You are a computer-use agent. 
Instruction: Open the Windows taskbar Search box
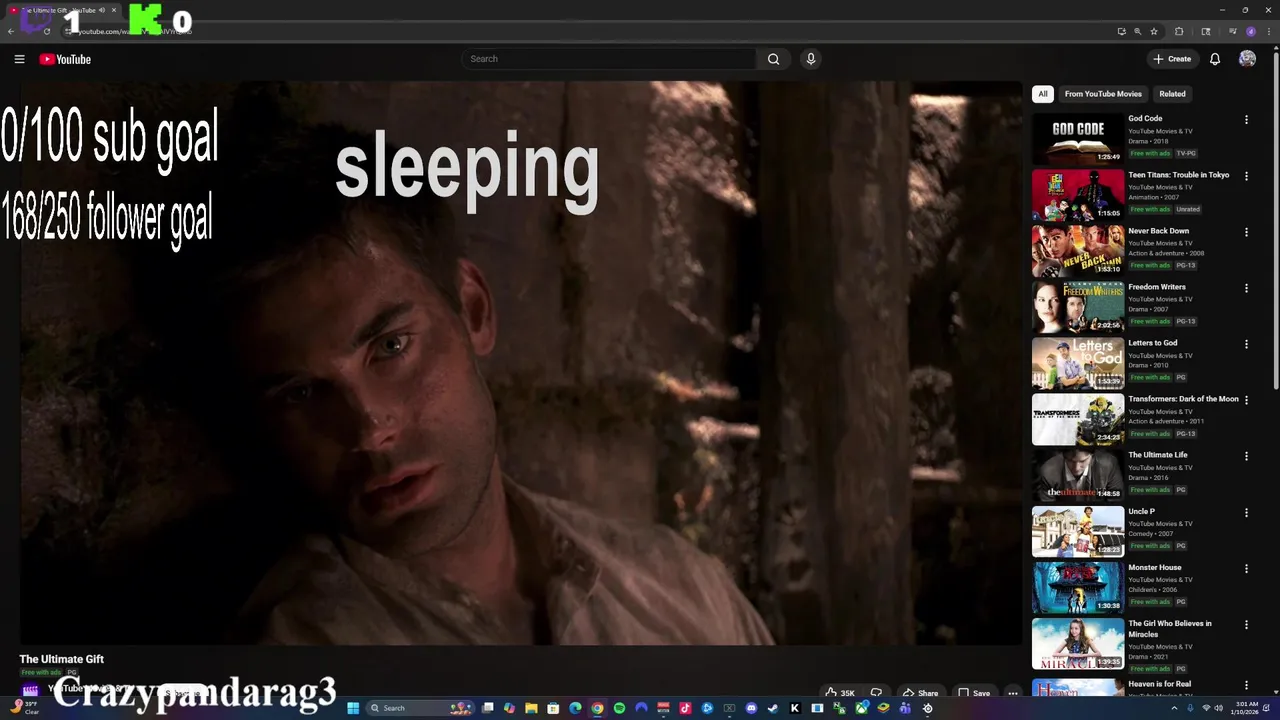pyautogui.click(x=420, y=708)
